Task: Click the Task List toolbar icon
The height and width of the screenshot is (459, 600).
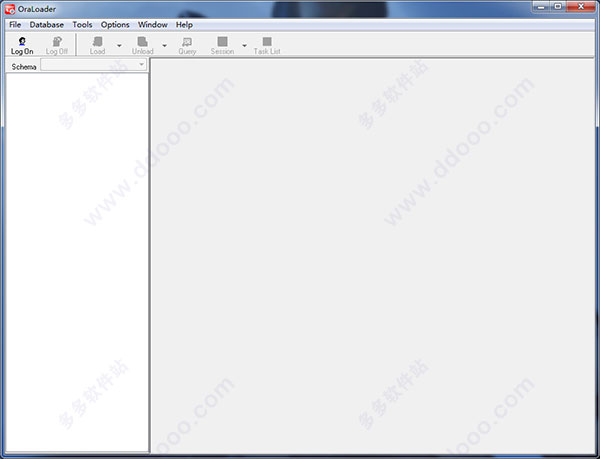Action: pyautogui.click(x=267, y=46)
